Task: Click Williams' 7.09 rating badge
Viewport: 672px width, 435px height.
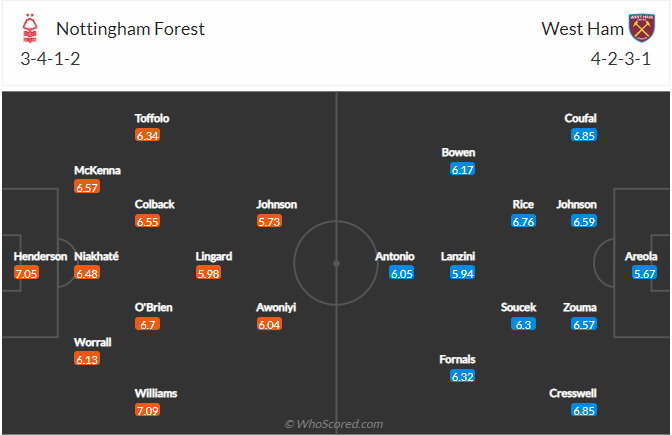Action: tap(148, 410)
